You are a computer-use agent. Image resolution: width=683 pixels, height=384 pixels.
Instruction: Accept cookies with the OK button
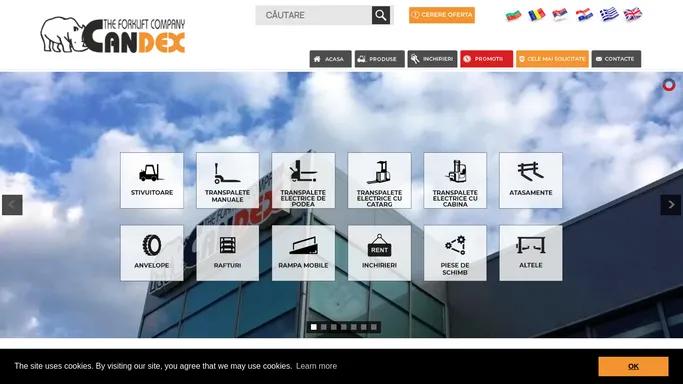(x=633, y=366)
